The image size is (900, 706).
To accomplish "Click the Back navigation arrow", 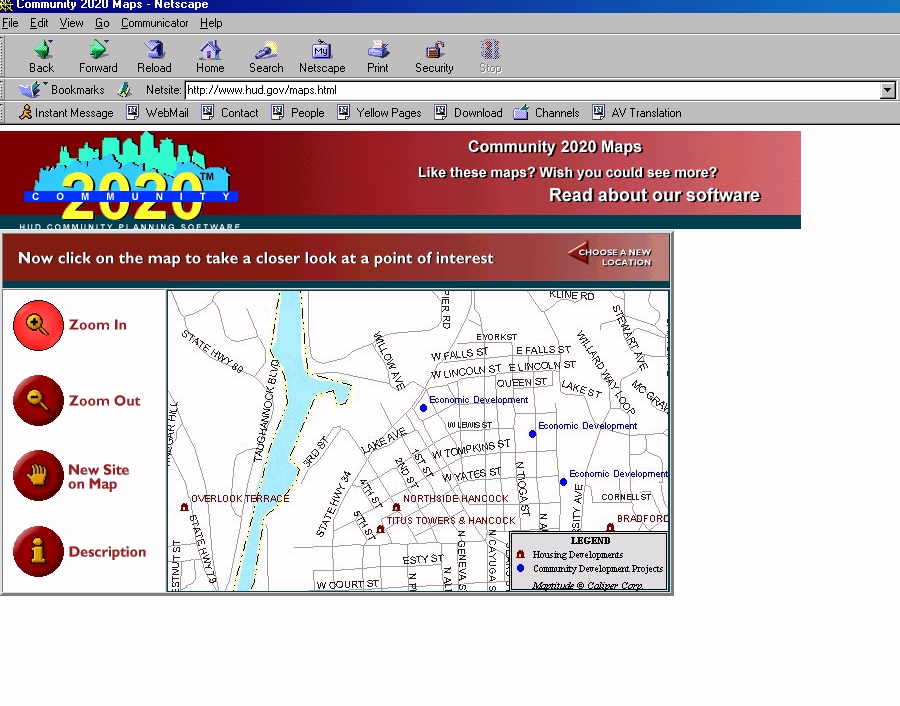I will (x=42, y=56).
